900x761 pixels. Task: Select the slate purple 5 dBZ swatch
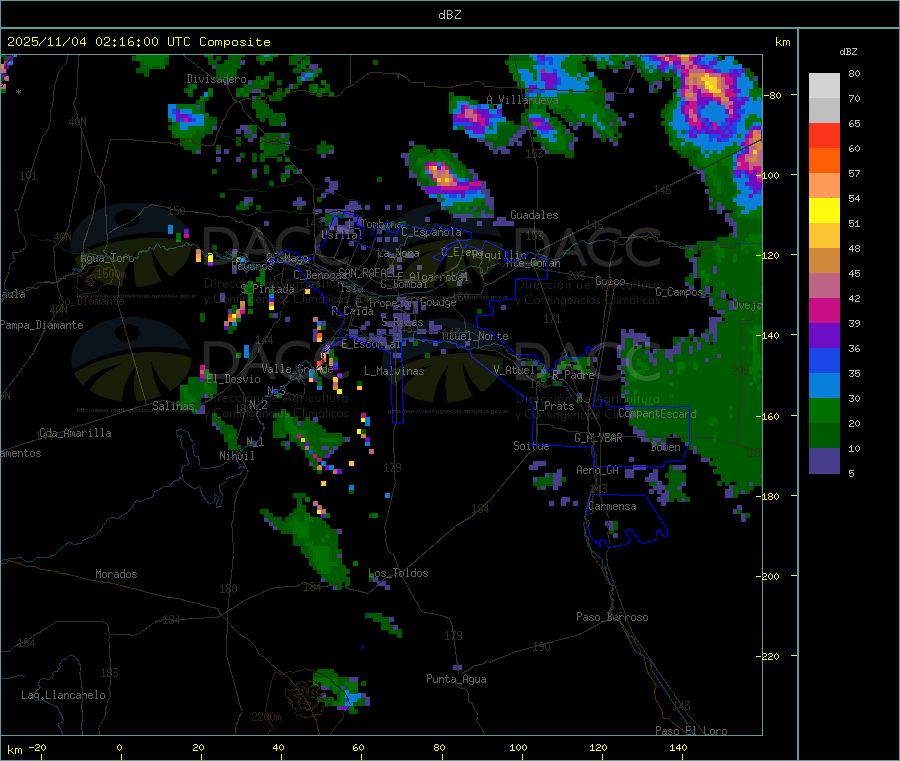coord(824,461)
